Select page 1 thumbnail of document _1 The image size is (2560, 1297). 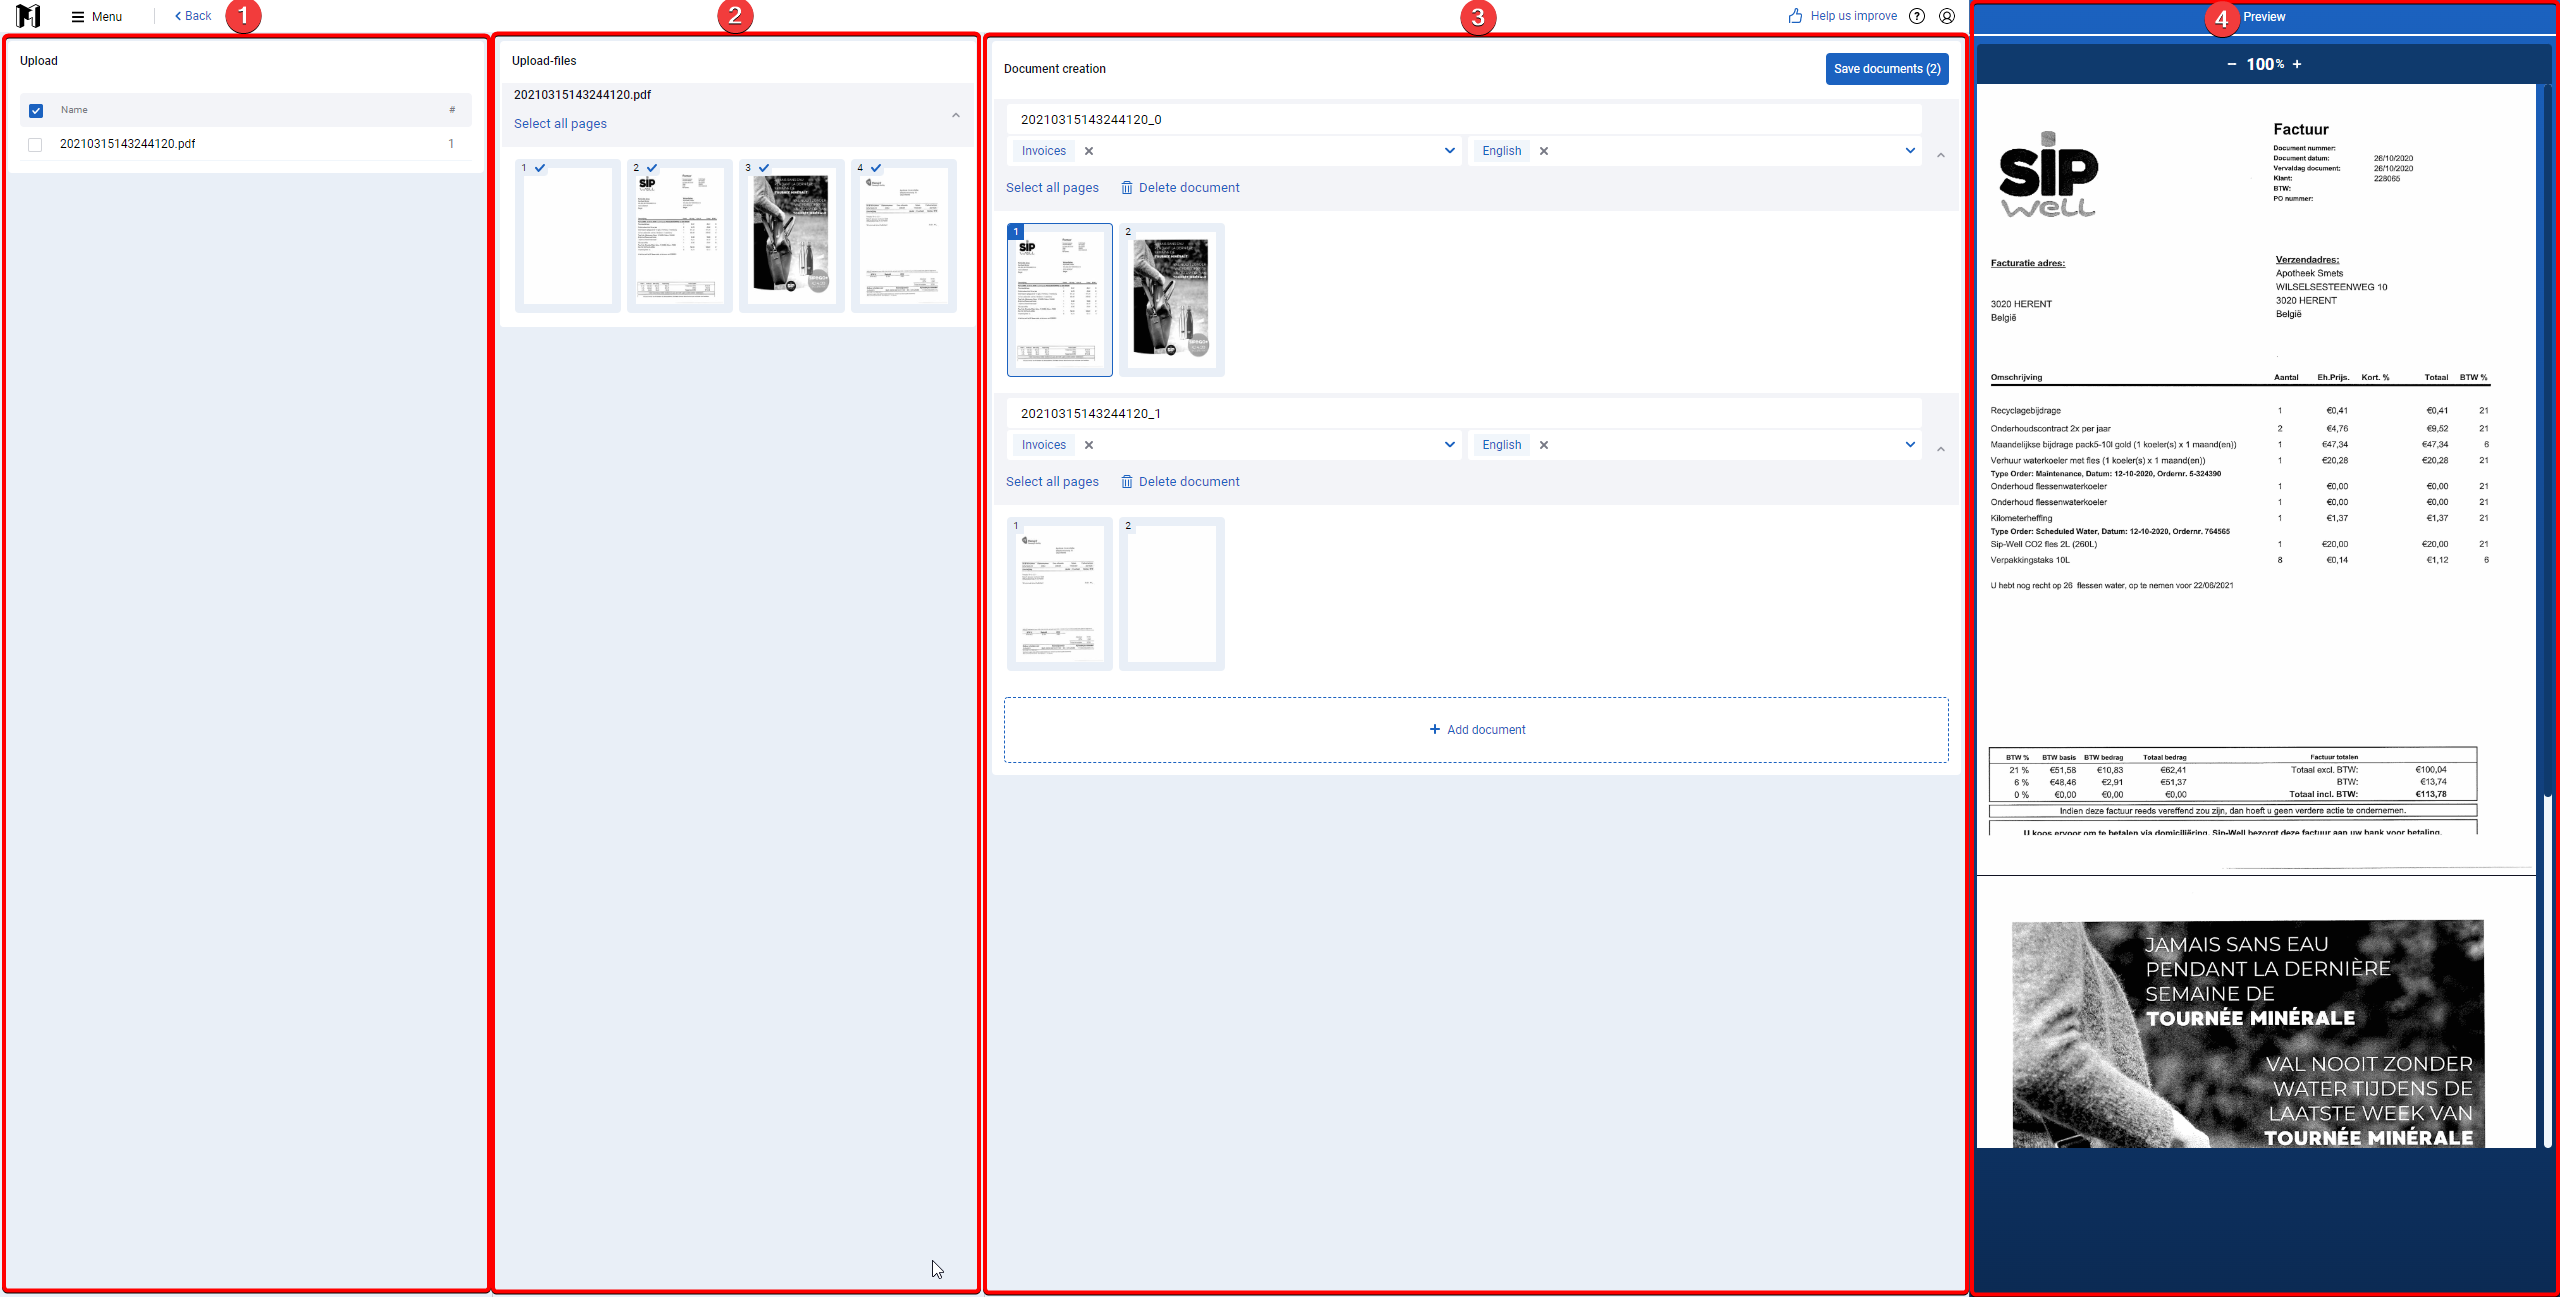[1060, 594]
